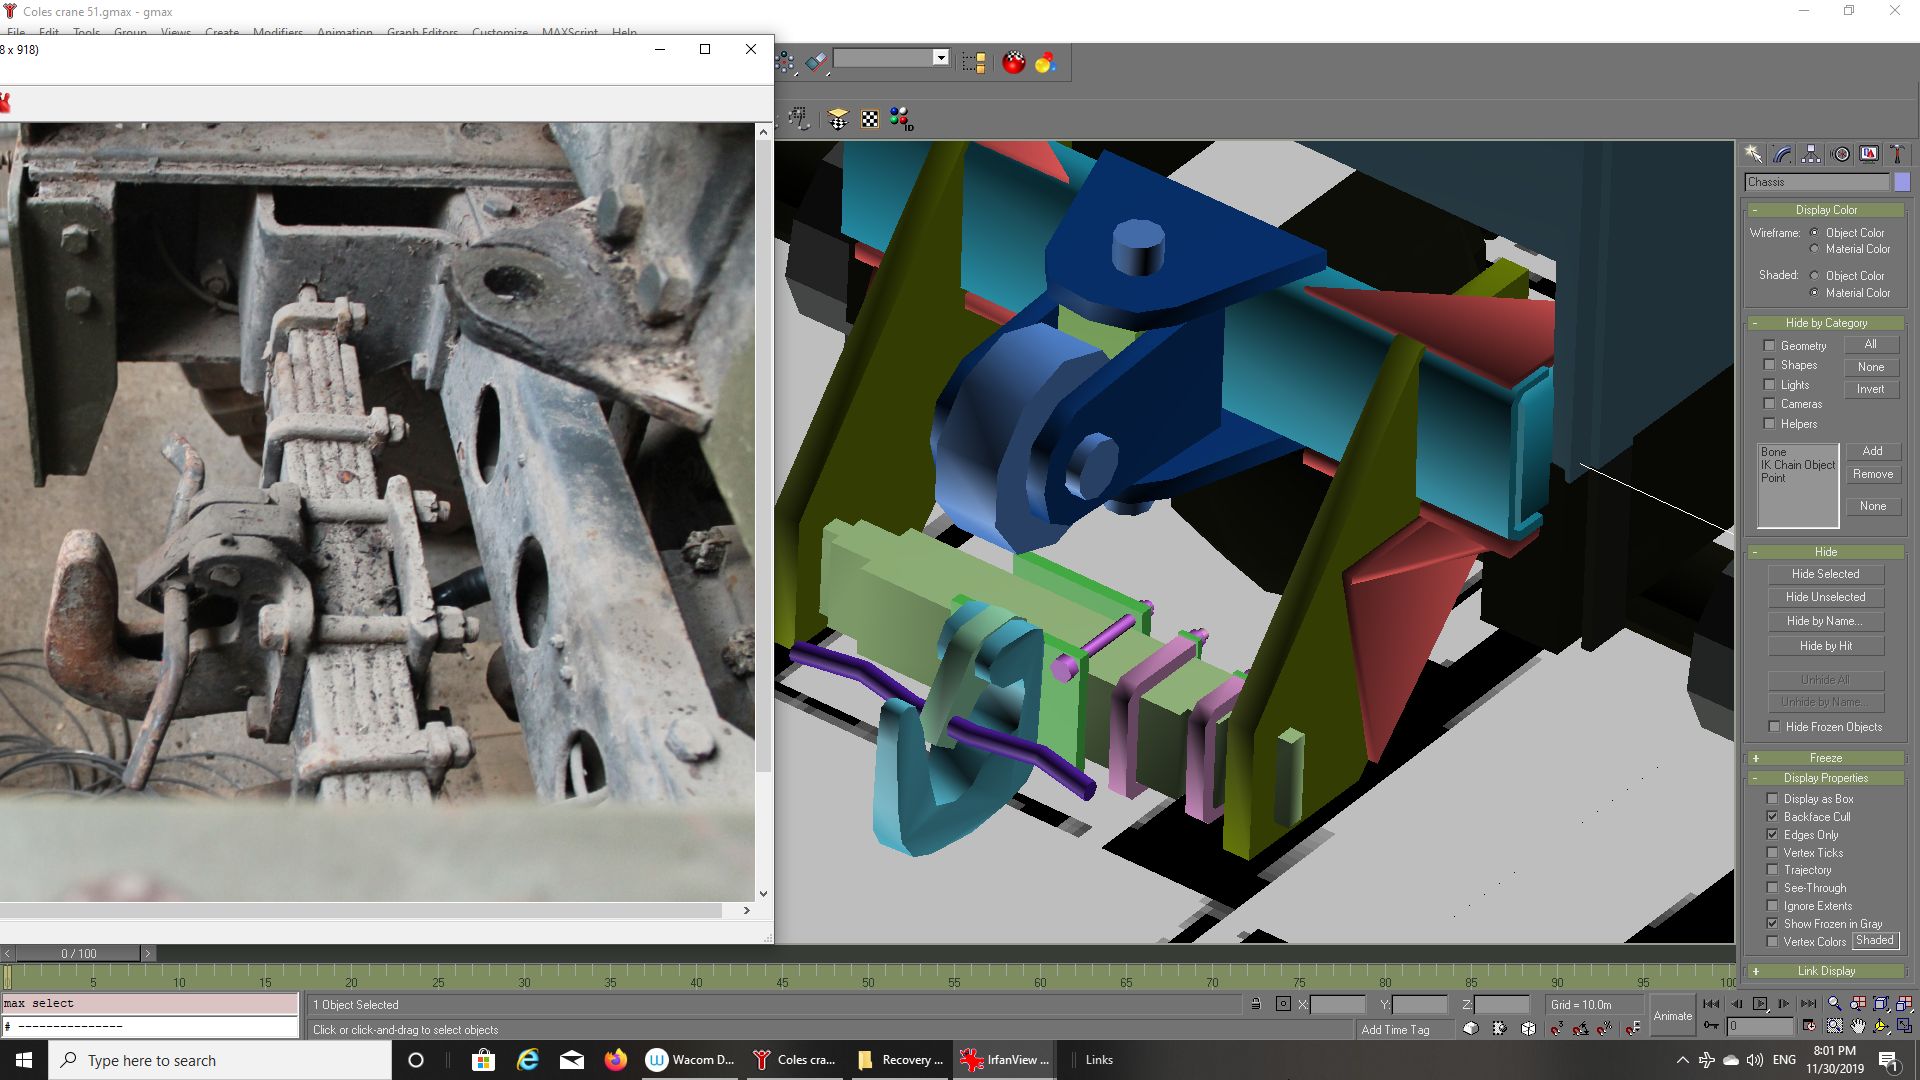This screenshot has width=1920, height=1080.
Task: Click the Hide Selected button
Action: 1825,574
